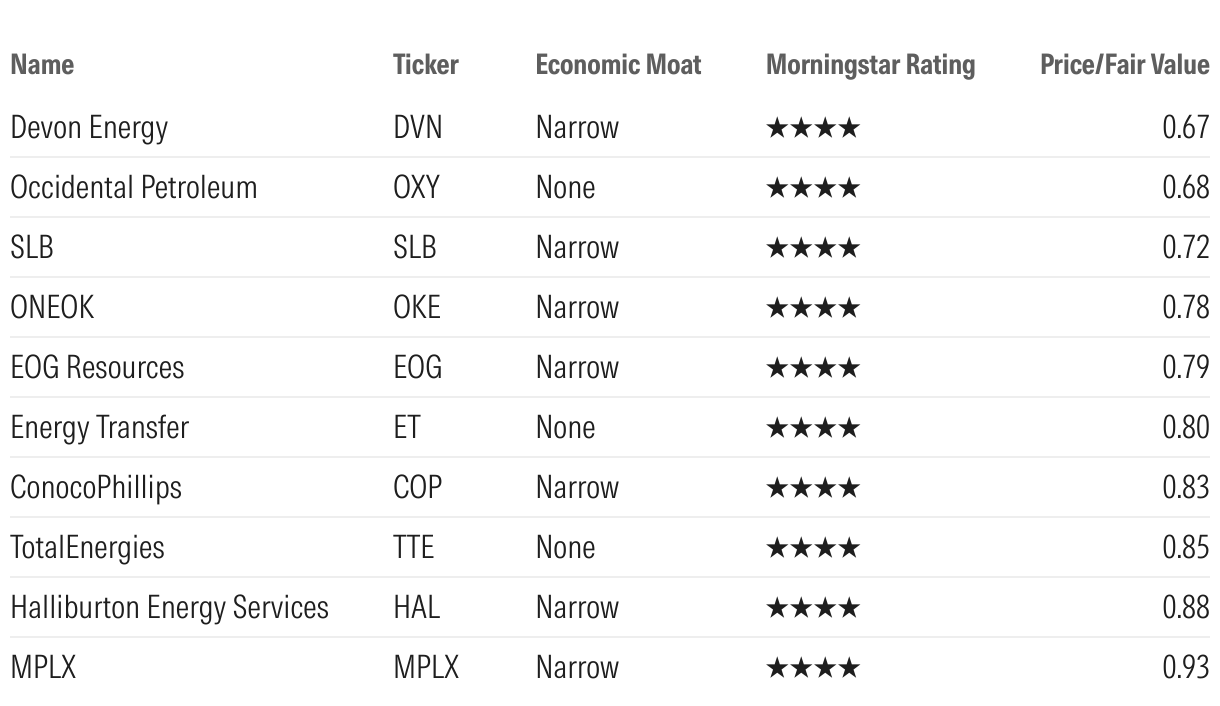Screen dimensions: 1220x706
Task: Click the Name column header
Action: (x=42, y=65)
